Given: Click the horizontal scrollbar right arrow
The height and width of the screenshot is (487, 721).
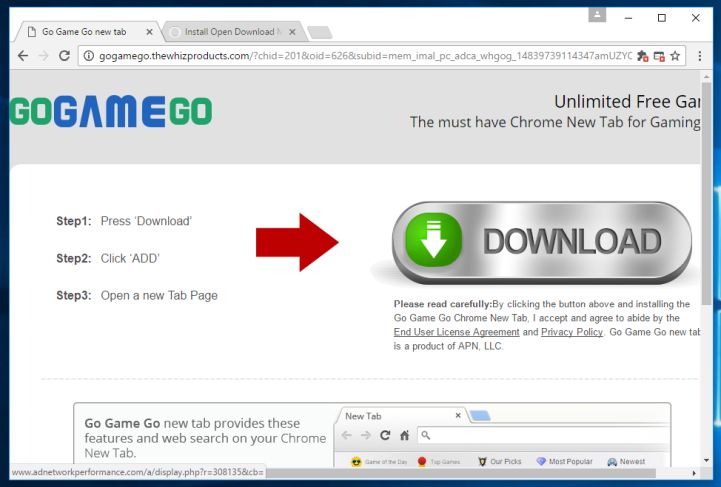Looking at the screenshot, I should [694, 473].
